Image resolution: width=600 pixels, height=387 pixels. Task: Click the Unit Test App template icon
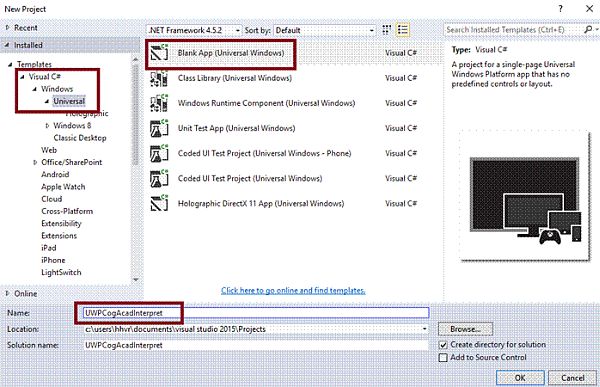point(159,128)
